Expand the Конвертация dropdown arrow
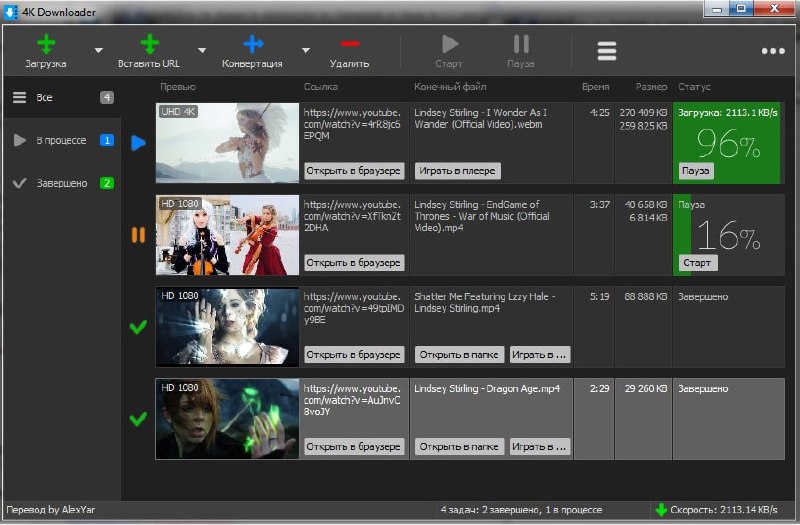This screenshot has height=525, width=800. 306,50
